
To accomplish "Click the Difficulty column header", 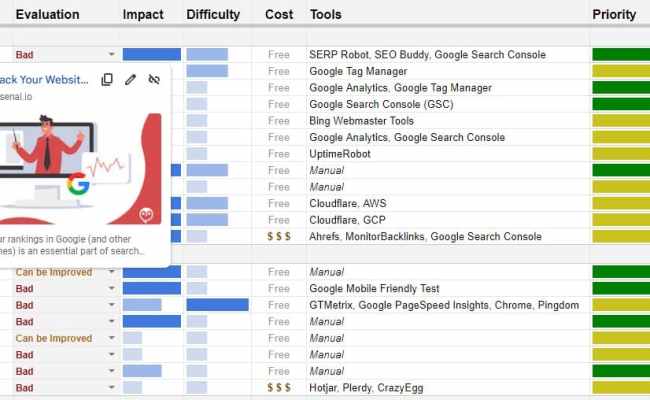I will [213, 15].
